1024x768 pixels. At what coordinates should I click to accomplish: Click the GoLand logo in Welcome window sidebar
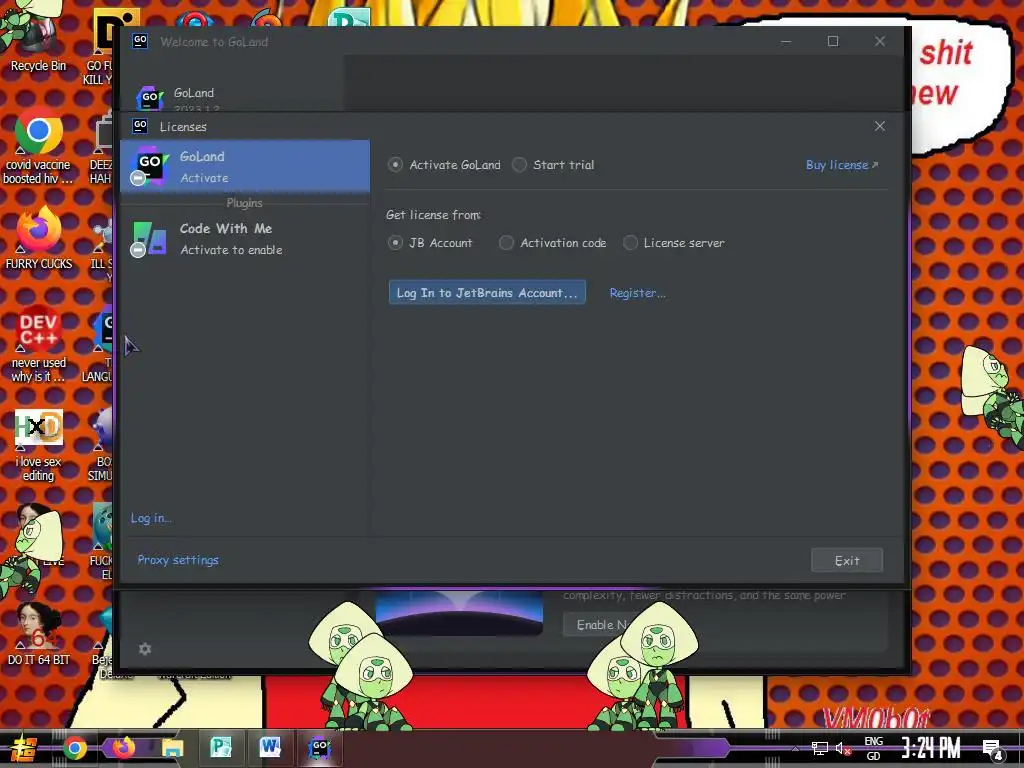click(x=150, y=98)
